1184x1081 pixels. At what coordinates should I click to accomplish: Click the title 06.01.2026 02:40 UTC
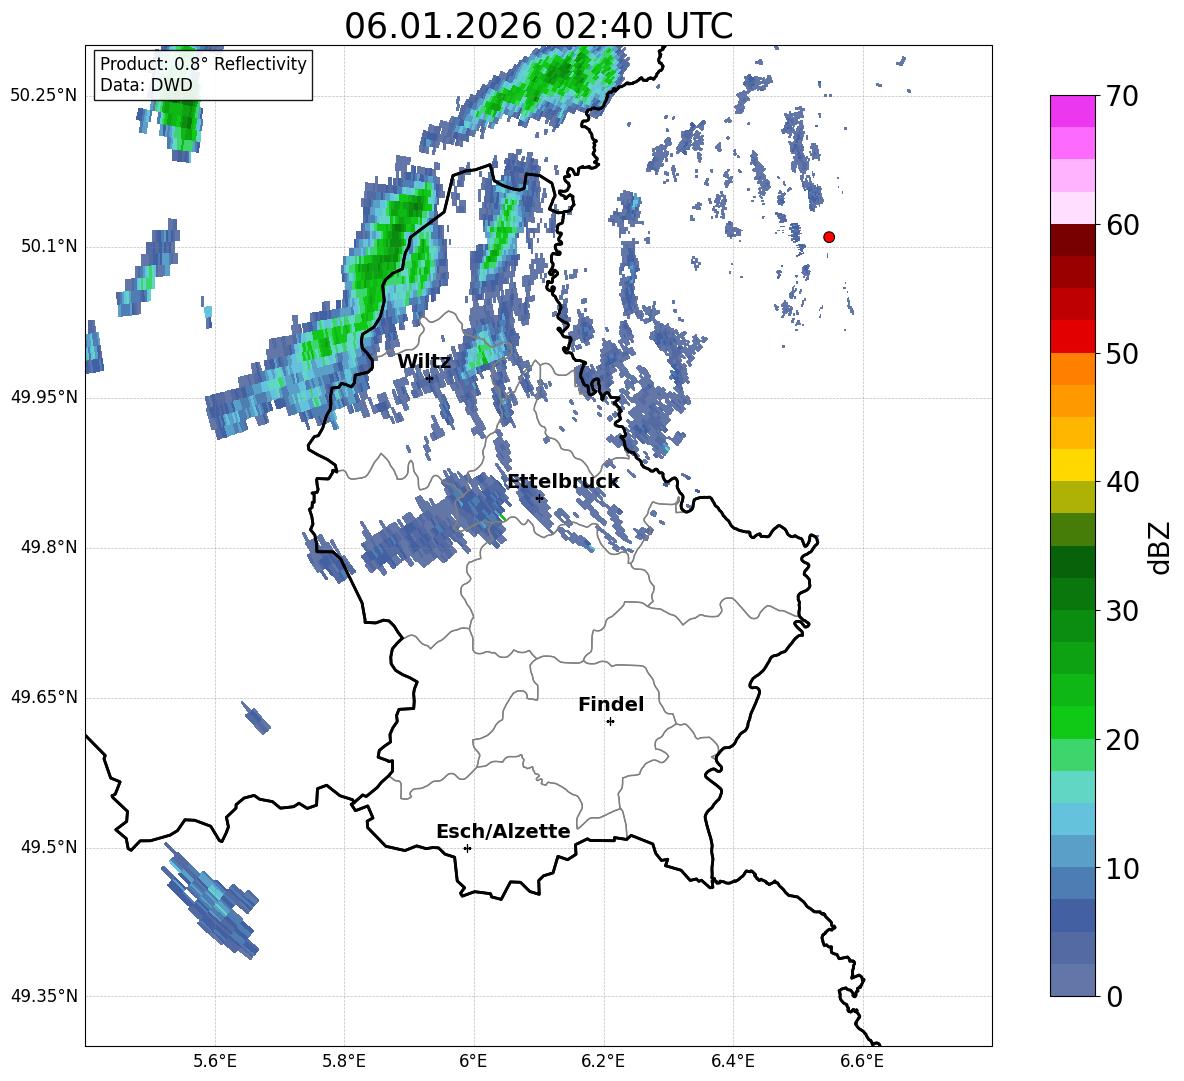(538, 26)
